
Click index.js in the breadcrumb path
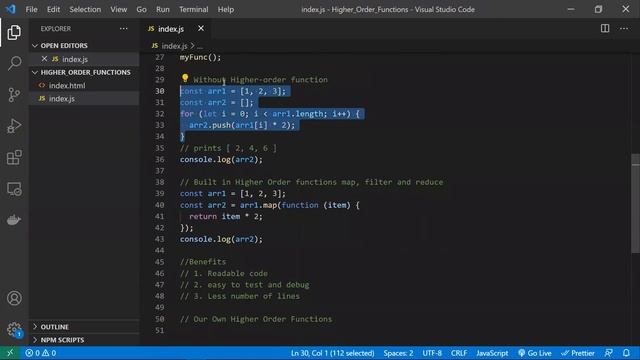coord(174,46)
